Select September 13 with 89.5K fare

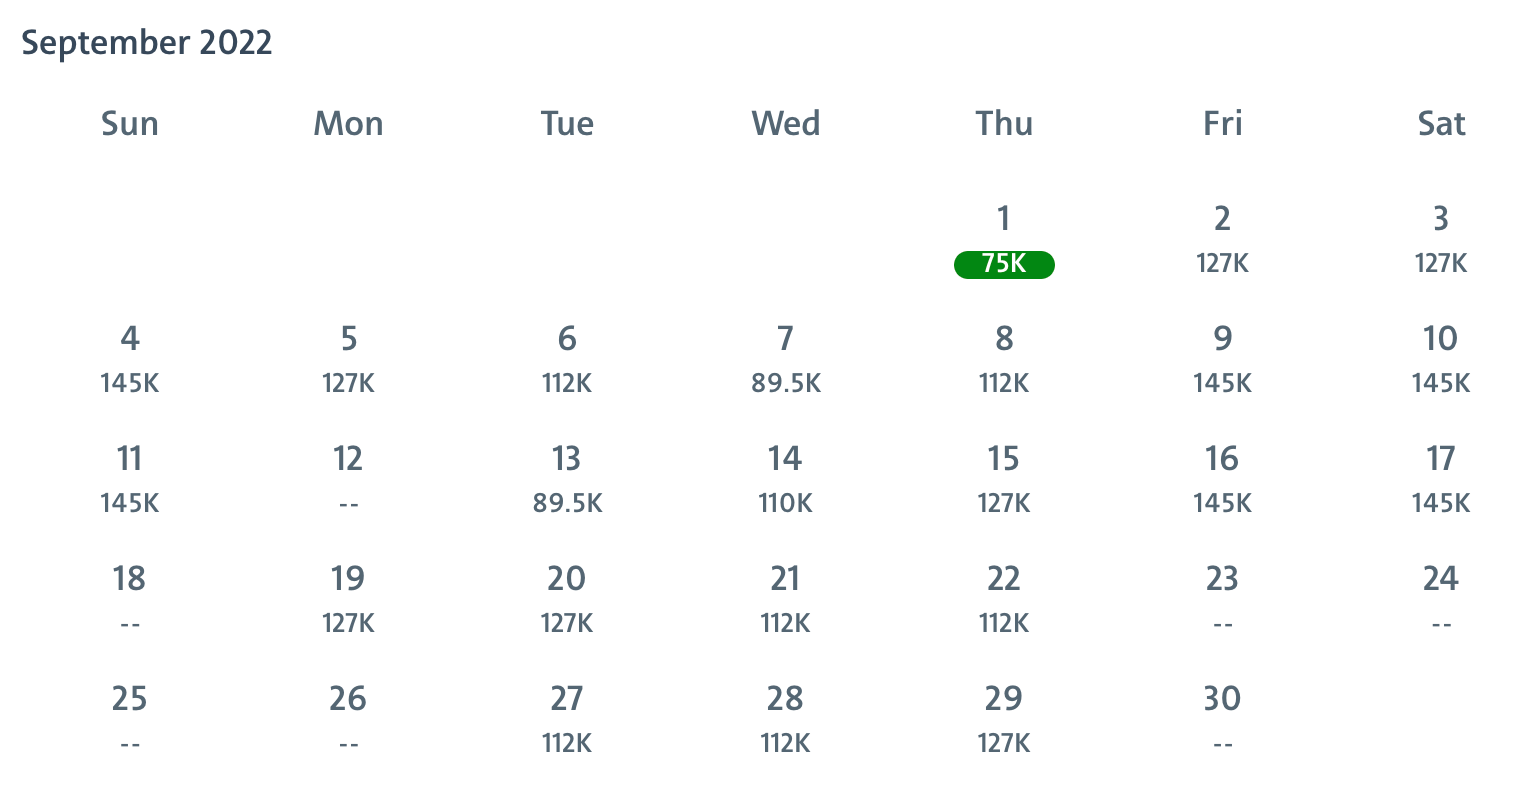pyautogui.click(x=567, y=479)
